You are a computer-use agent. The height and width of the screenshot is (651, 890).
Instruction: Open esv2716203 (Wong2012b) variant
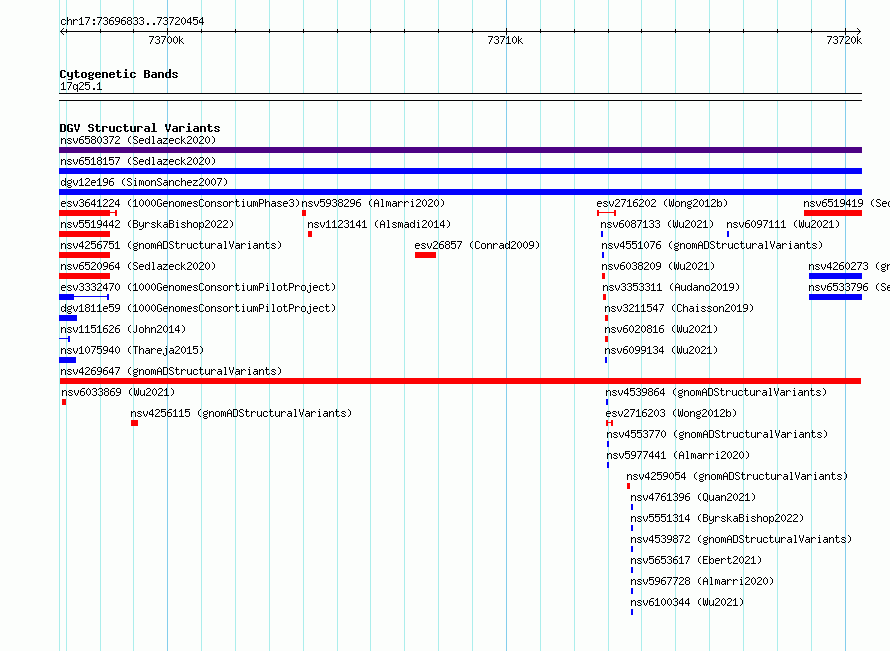(671, 413)
